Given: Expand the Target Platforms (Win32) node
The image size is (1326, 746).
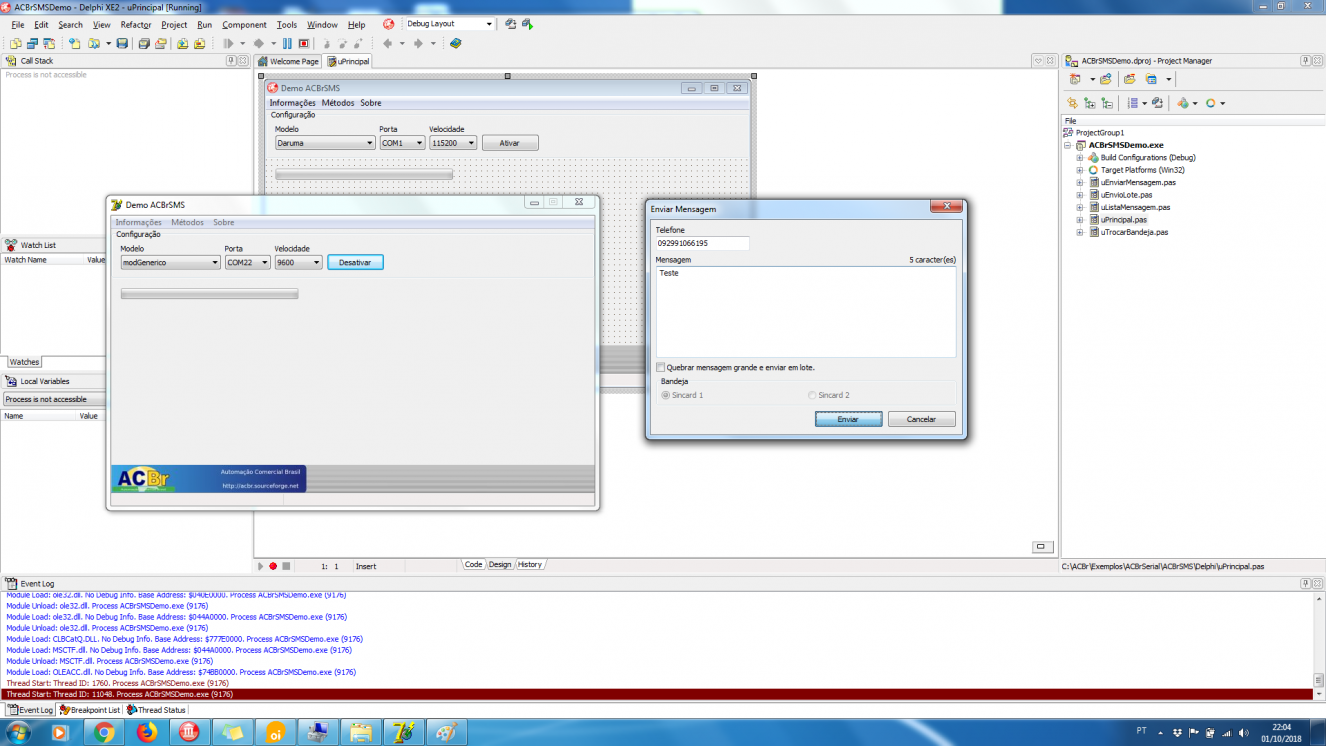Looking at the screenshot, I should pyautogui.click(x=1080, y=170).
